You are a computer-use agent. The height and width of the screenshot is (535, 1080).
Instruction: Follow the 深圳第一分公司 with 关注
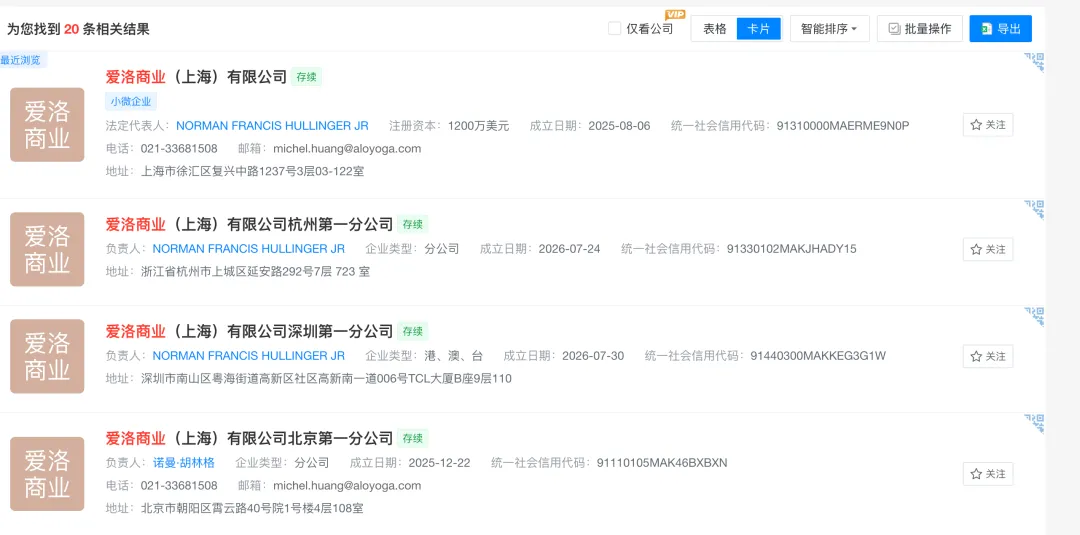point(988,356)
